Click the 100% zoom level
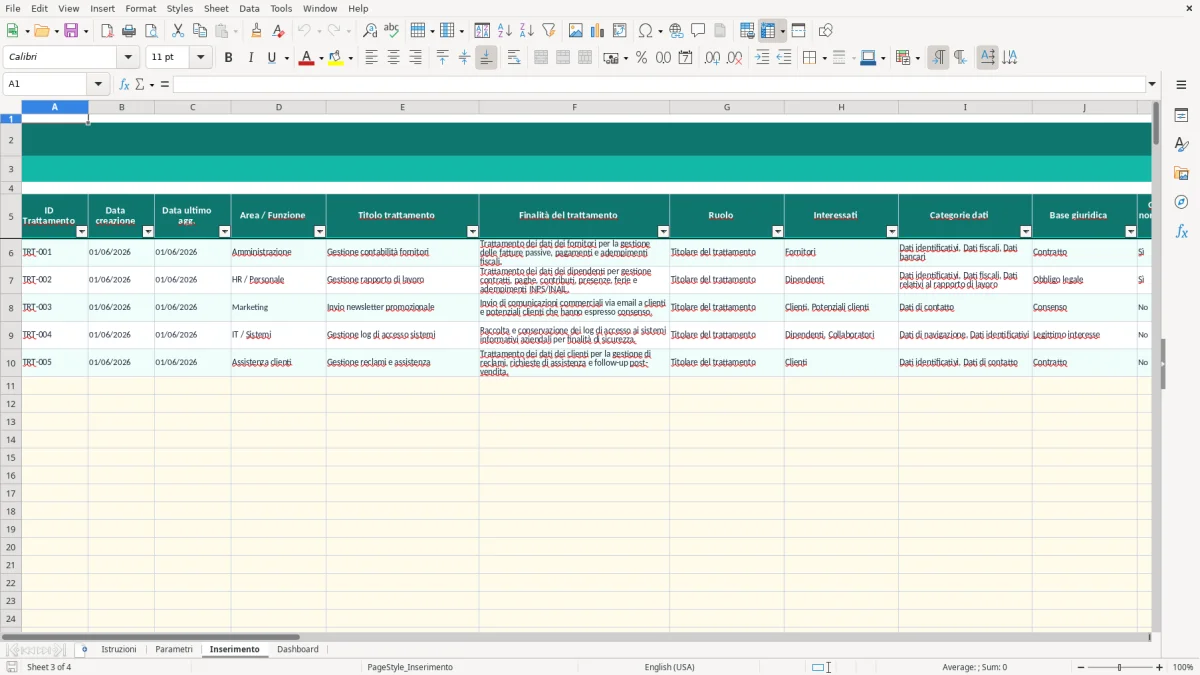The image size is (1200, 675). [1183, 667]
